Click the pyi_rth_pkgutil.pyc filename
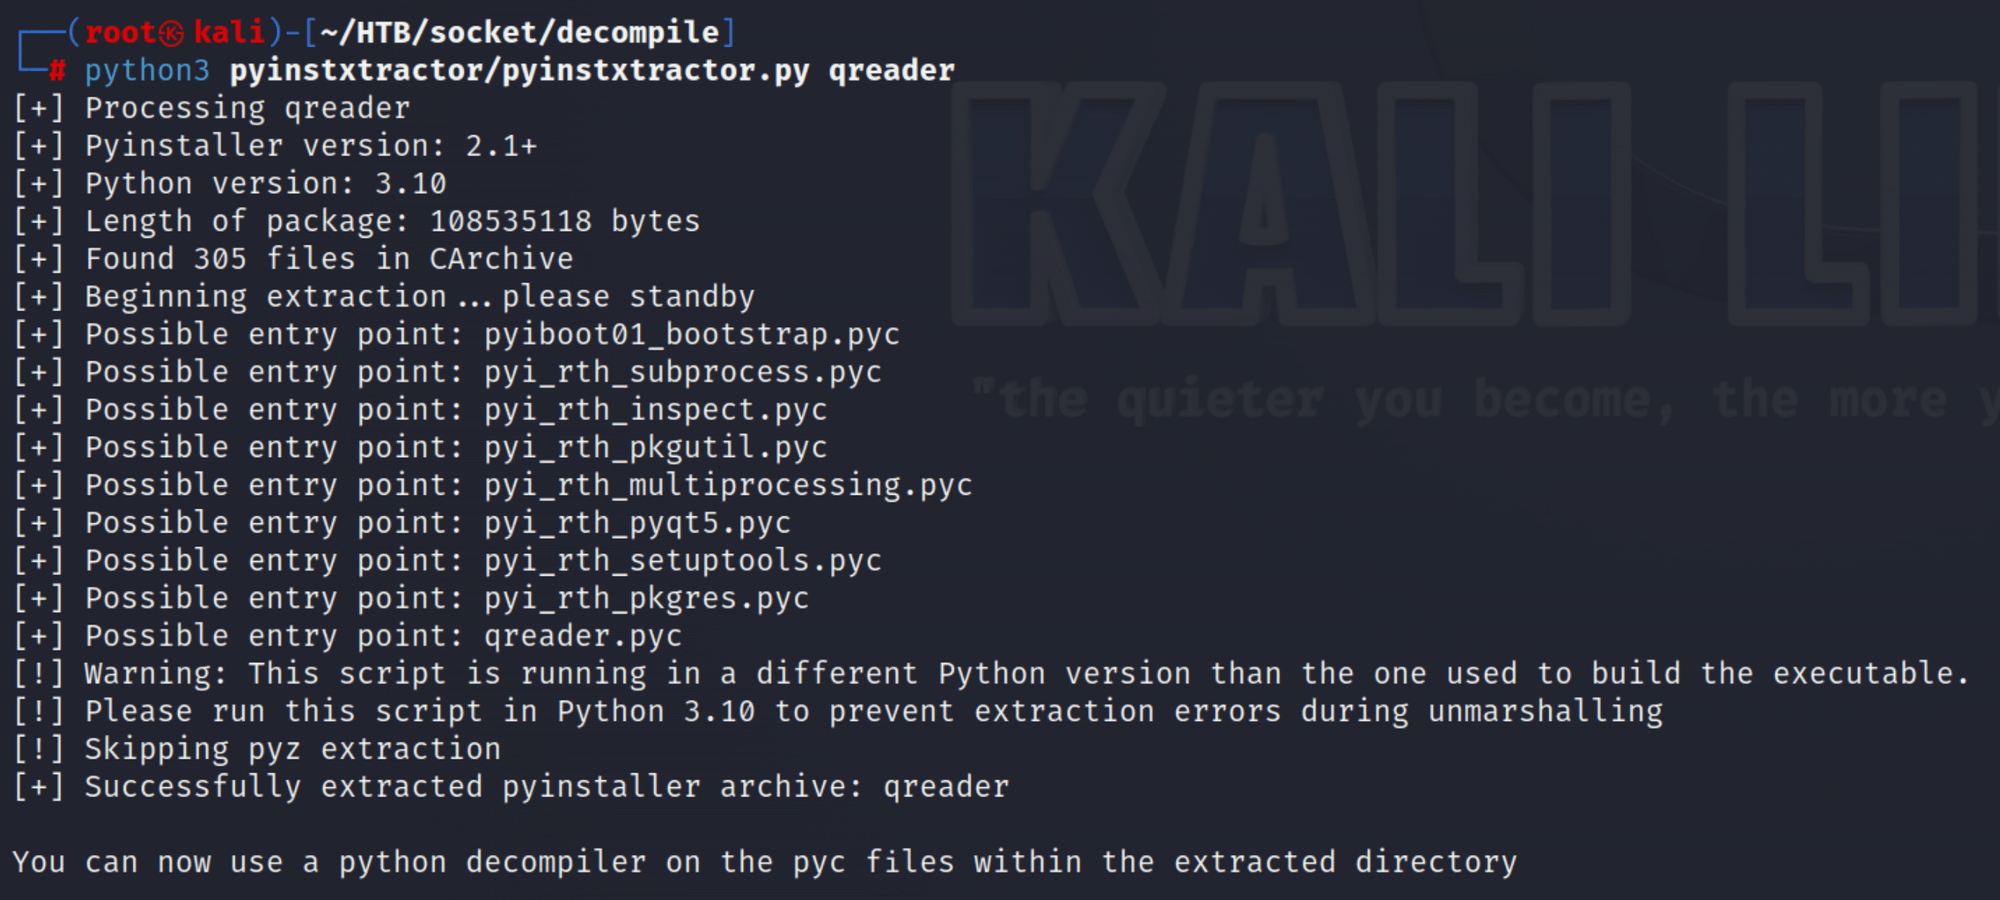 point(656,447)
